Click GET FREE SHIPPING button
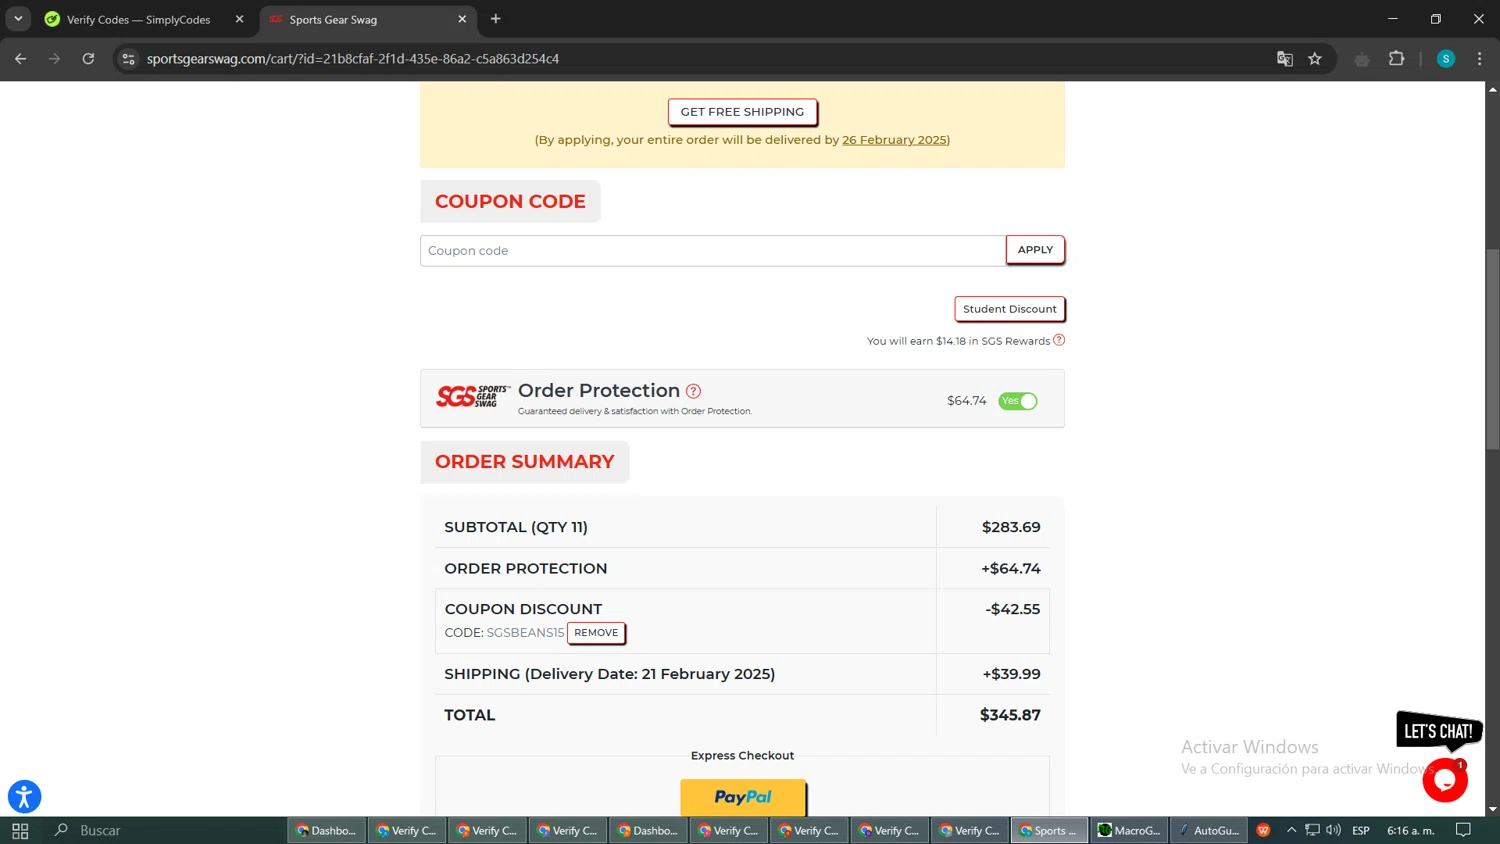This screenshot has height=844, width=1500. coord(742,112)
